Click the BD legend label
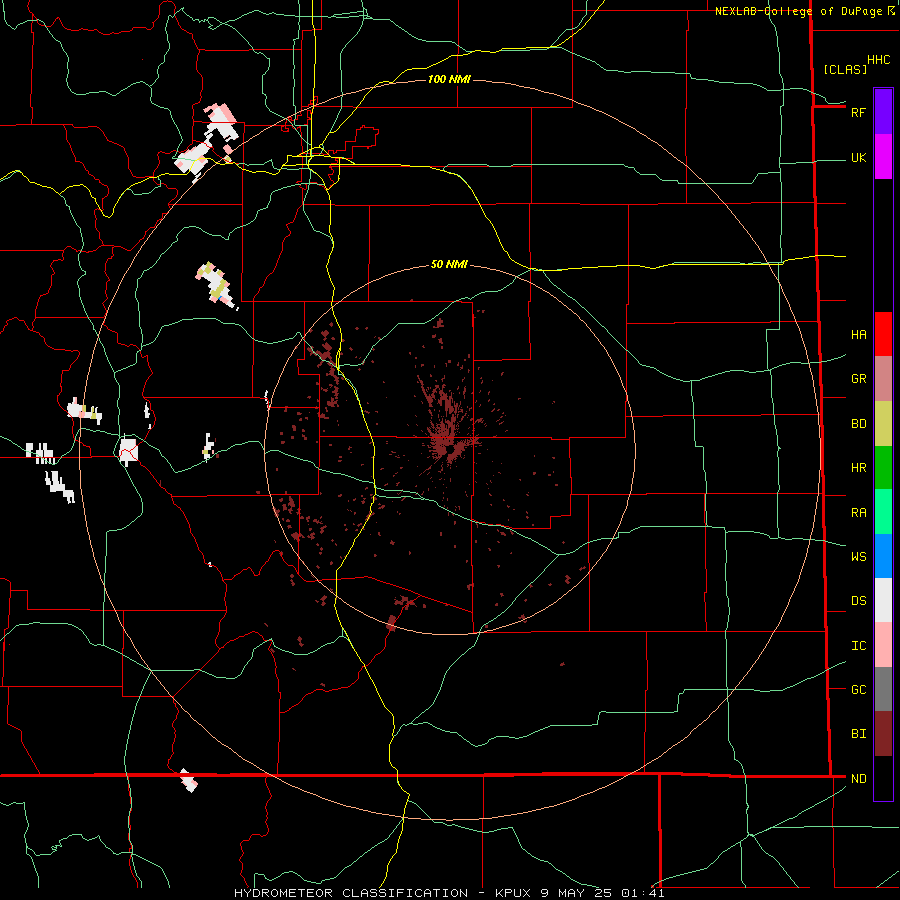 tap(858, 424)
